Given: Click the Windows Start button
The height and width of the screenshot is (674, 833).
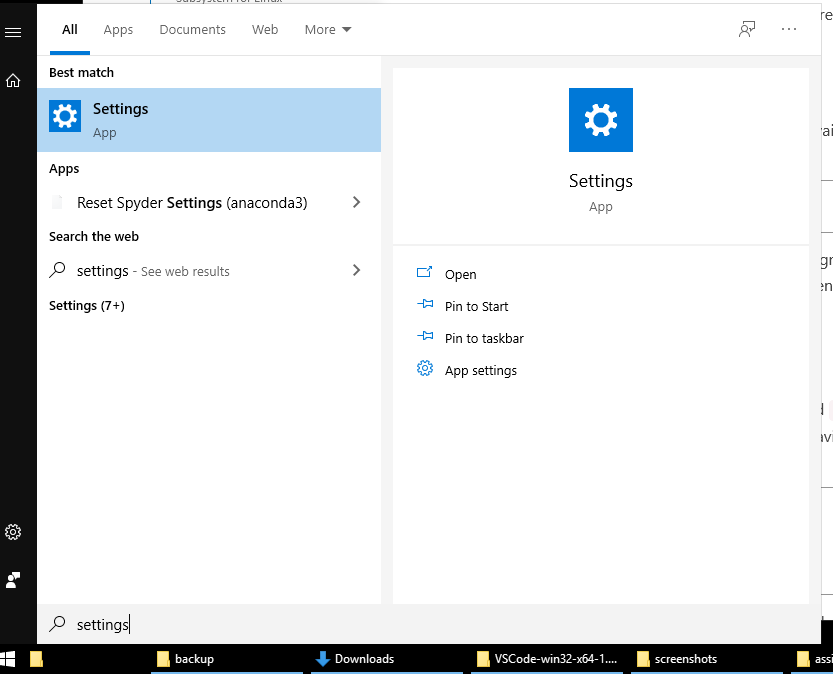Looking at the screenshot, I should (x=8, y=659).
